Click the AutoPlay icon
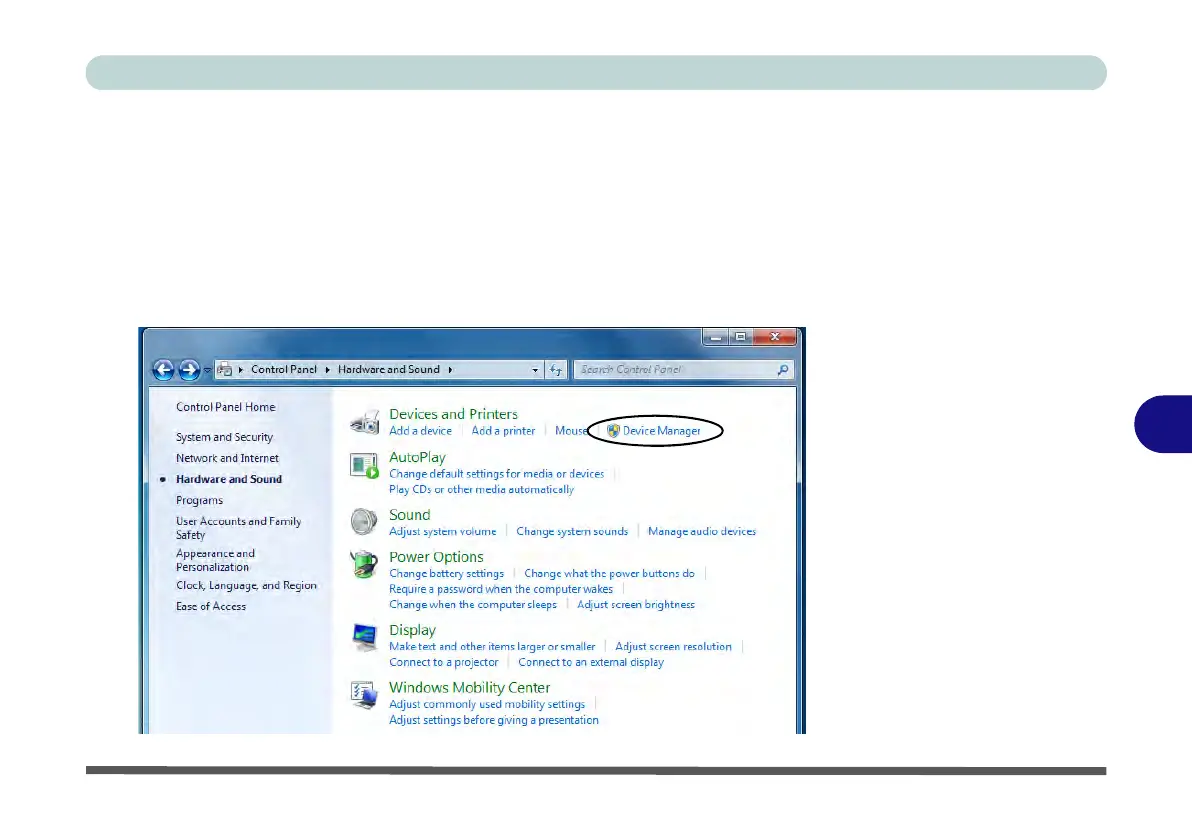 pos(364,465)
